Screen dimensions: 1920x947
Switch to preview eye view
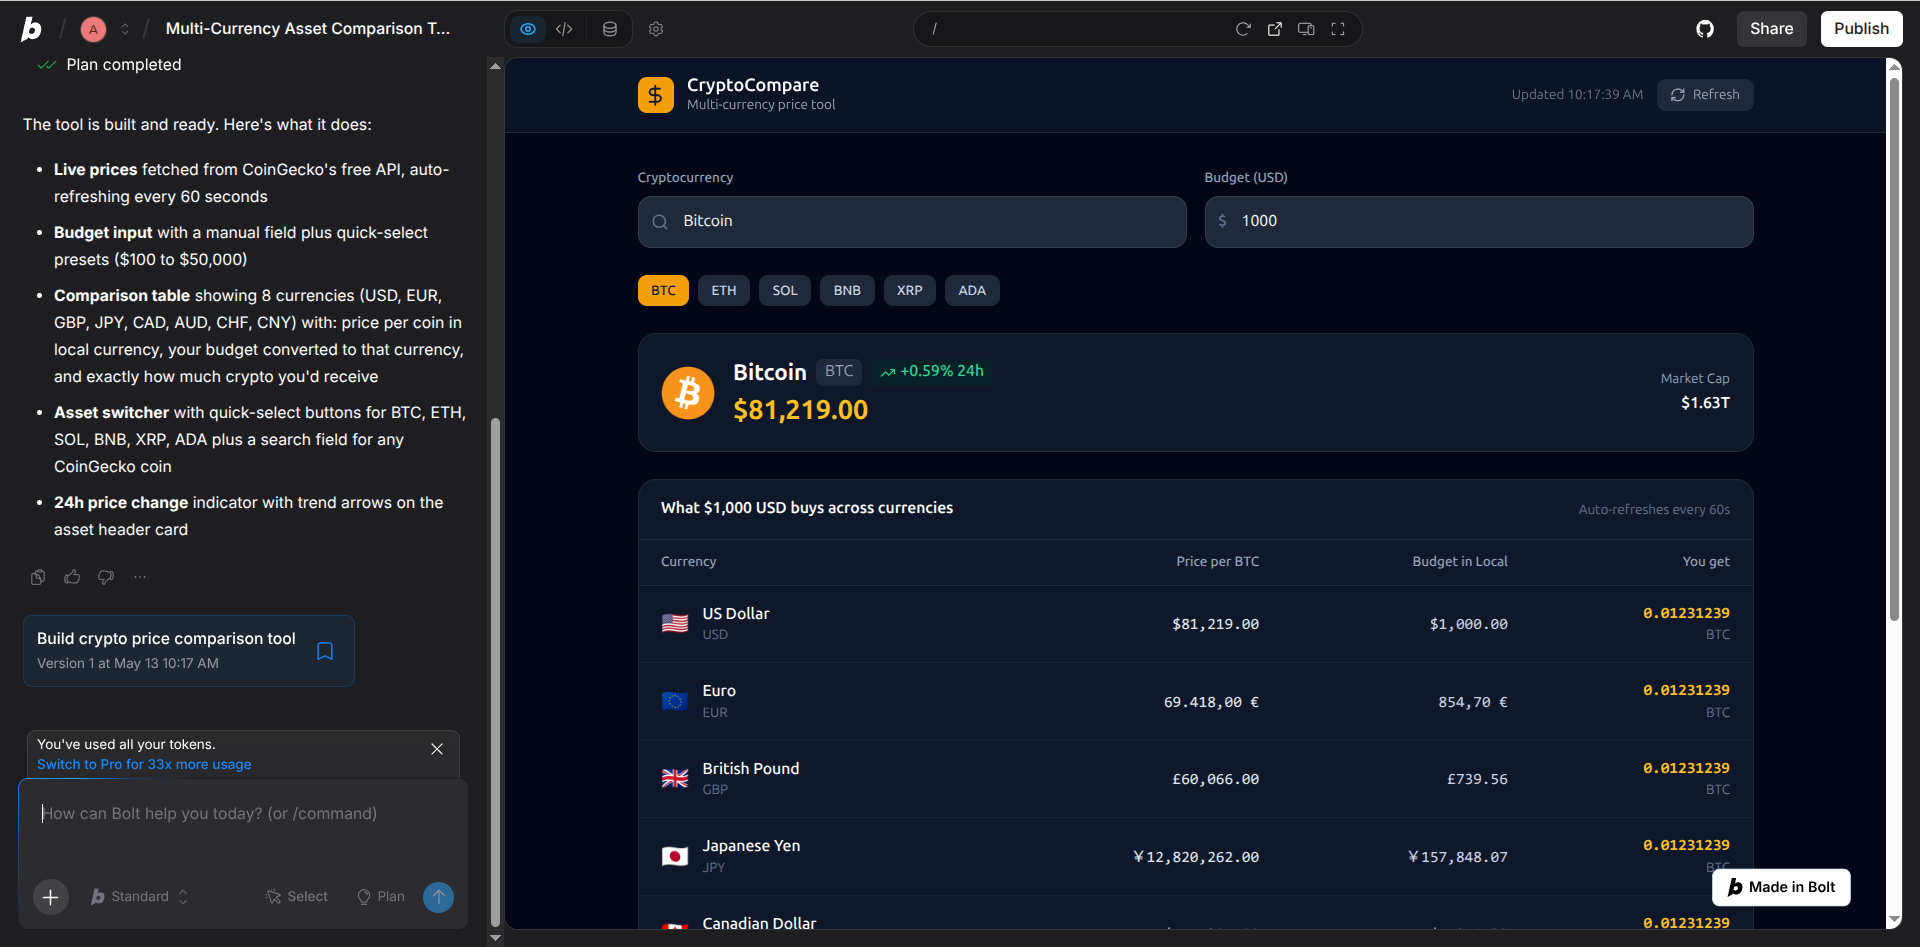[528, 29]
